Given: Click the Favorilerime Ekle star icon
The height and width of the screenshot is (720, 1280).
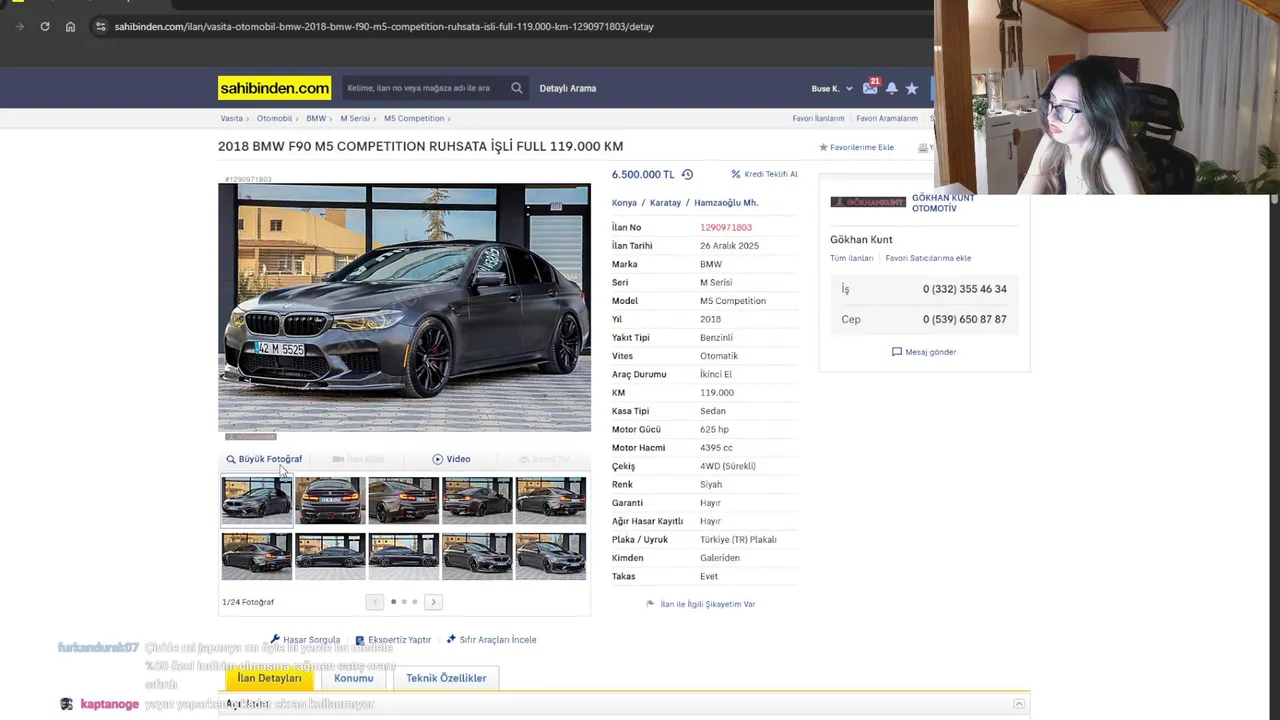Looking at the screenshot, I should click(x=823, y=147).
